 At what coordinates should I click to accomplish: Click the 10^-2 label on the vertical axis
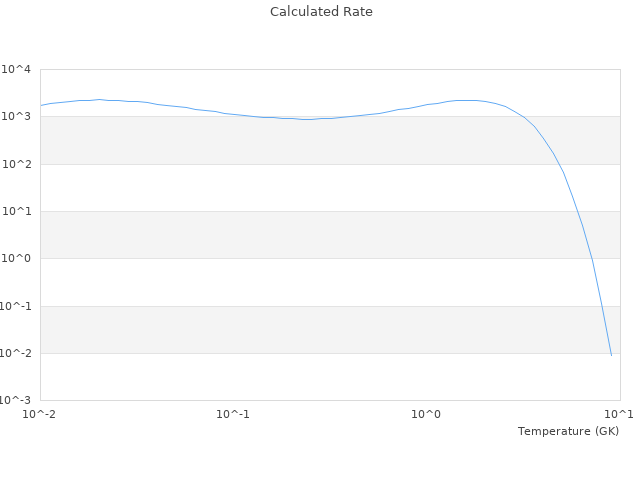click(x=15, y=353)
